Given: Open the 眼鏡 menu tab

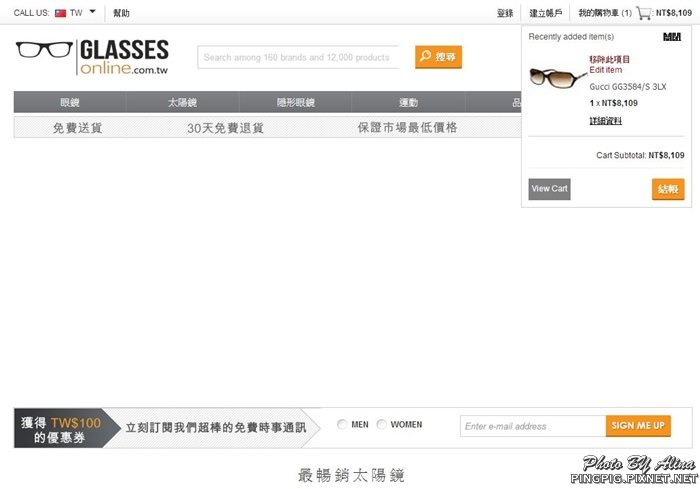Looking at the screenshot, I should coord(70,102).
